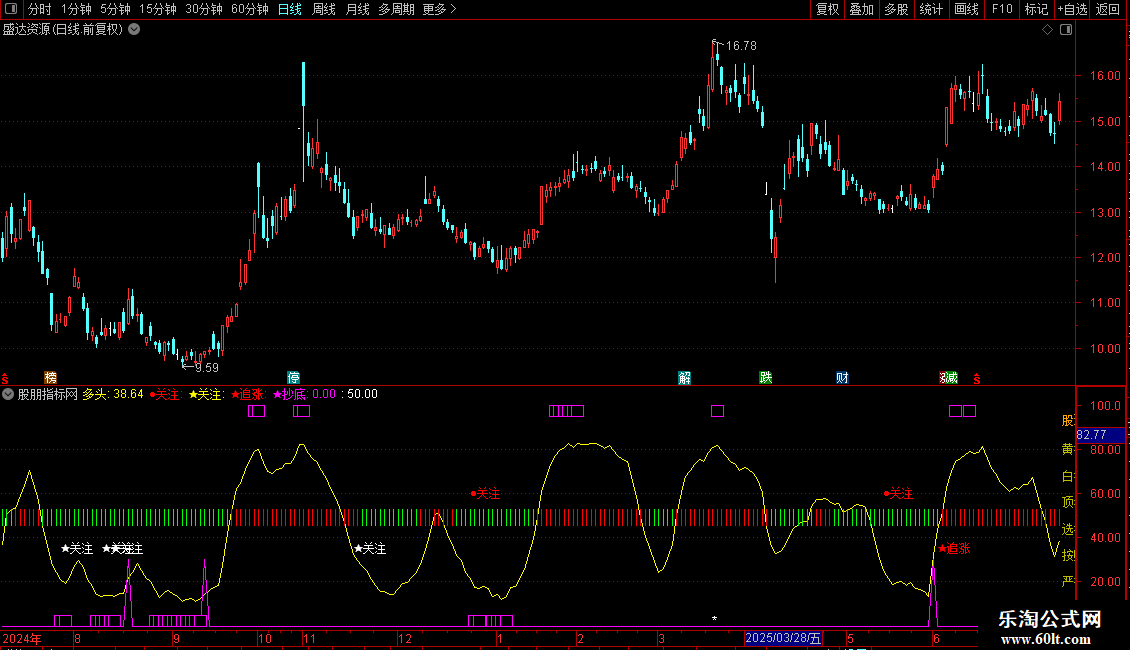Screen dimensions: 1130x650
Task: Click the 2025/03/28 date marker on timeline
Action: tap(784, 638)
